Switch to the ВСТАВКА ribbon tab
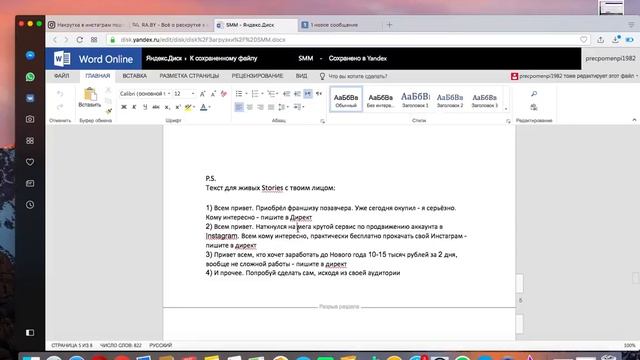Screen dimensions: 640x360 tap(134, 76)
